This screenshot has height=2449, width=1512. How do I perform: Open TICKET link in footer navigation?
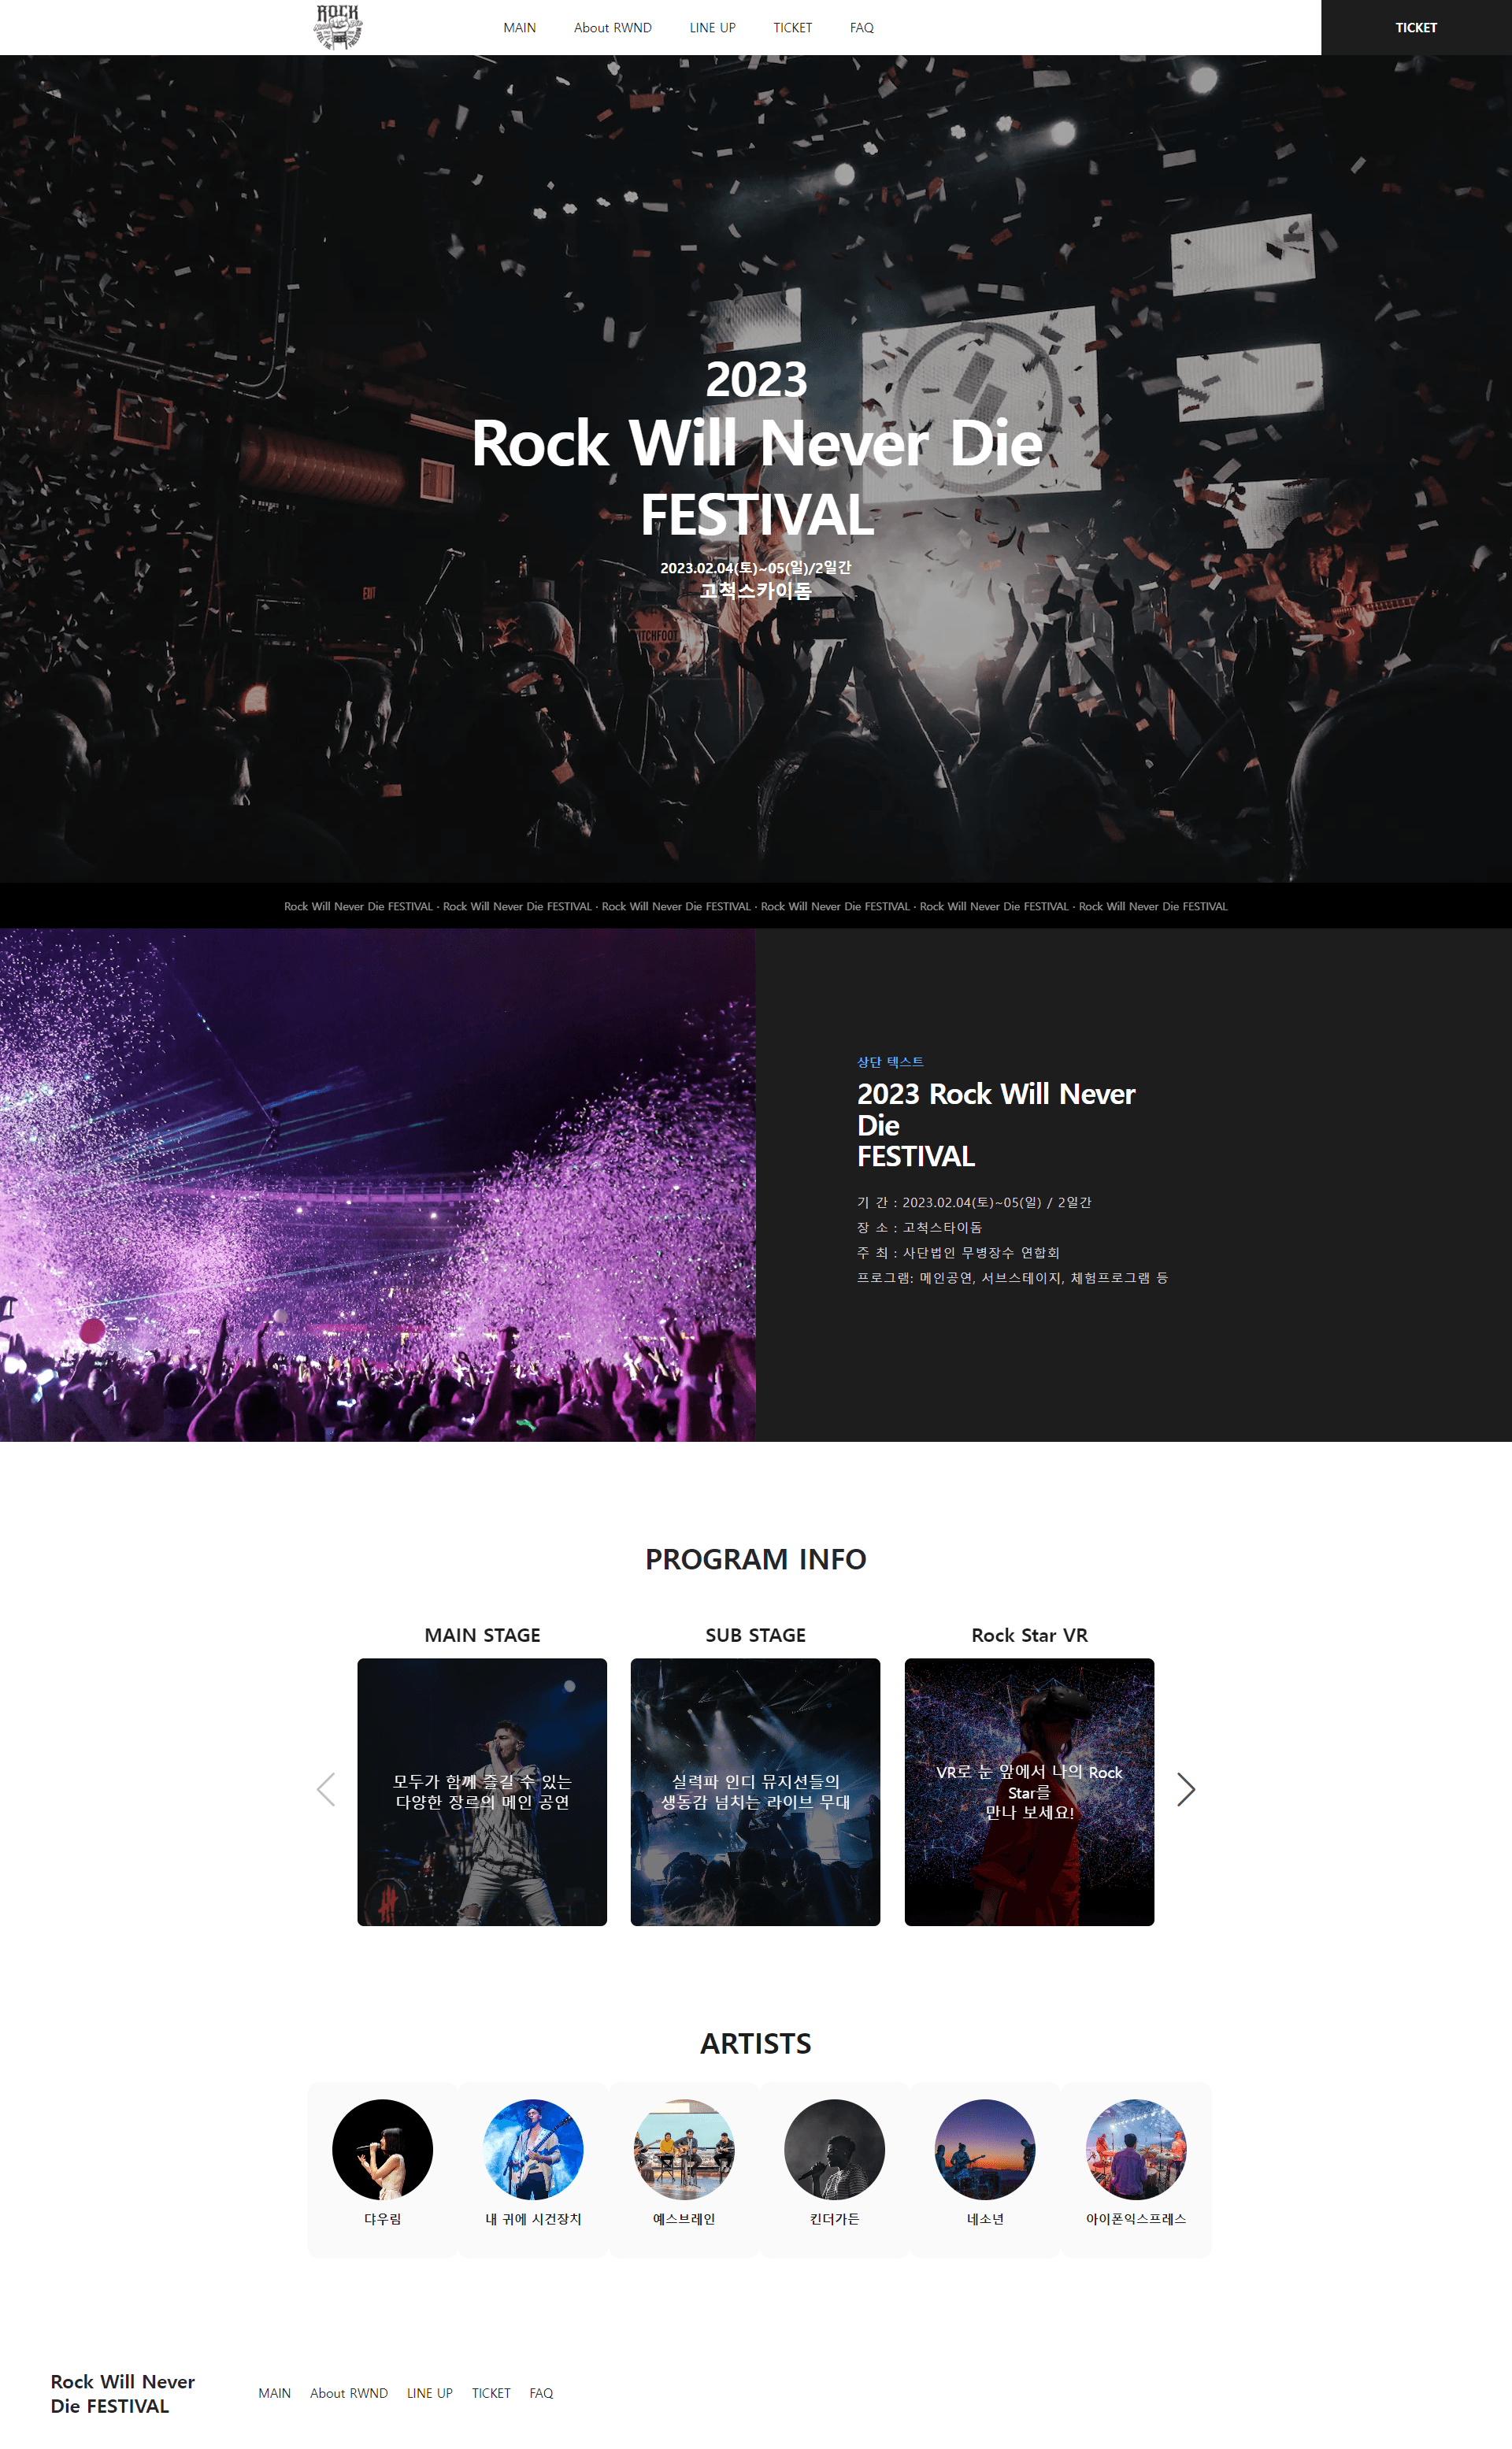491,2393
